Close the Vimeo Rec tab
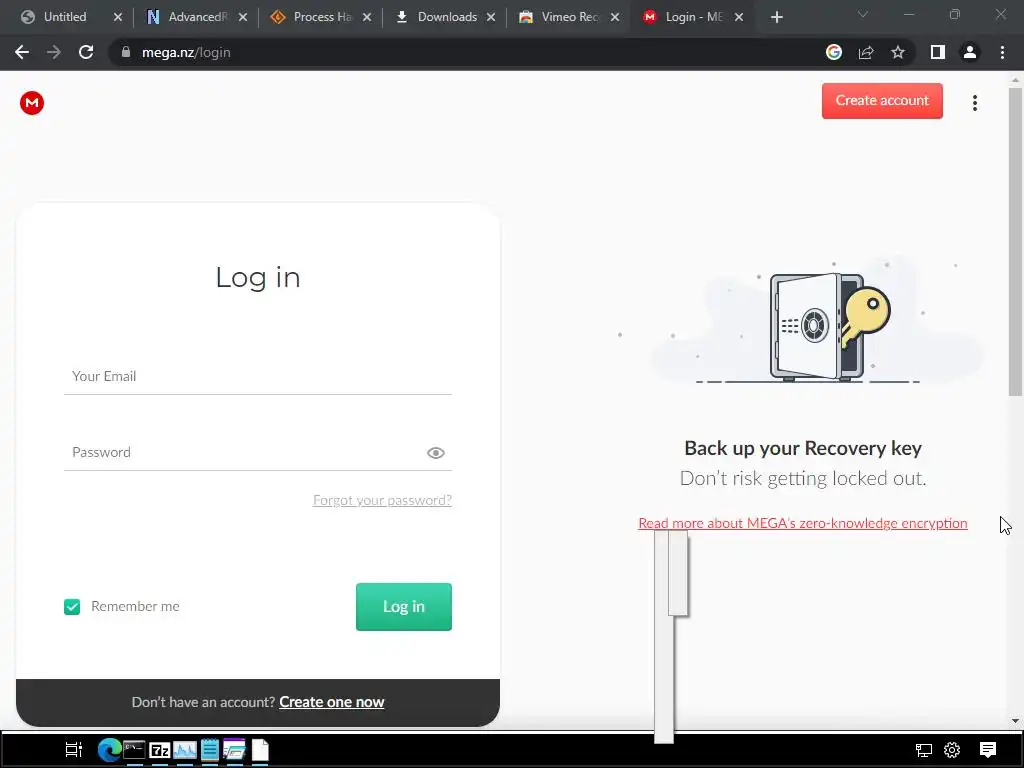This screenshot has width=1024, height=768. point(615,17)
